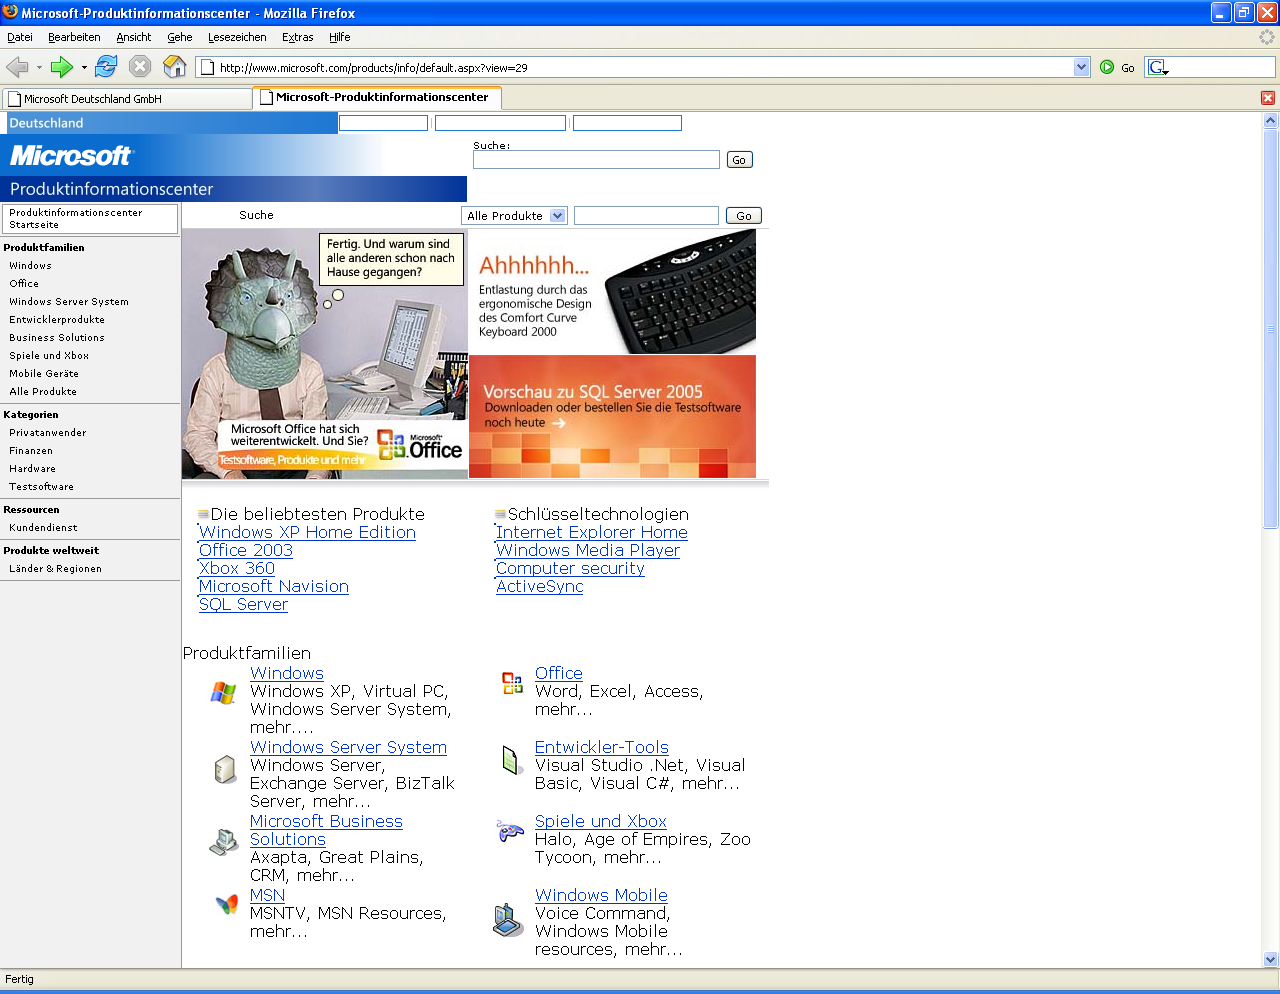Open the Windows XP Home Edition link
Screen dimensions: 1280x994
click(307, 533)
